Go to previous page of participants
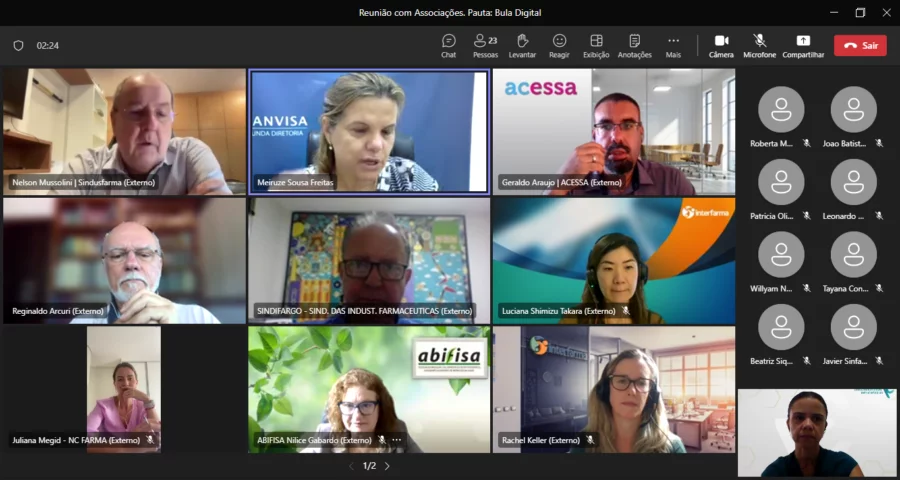Image resolution: width=900 pixels, height=480 pixels. [x=350, y=466]
